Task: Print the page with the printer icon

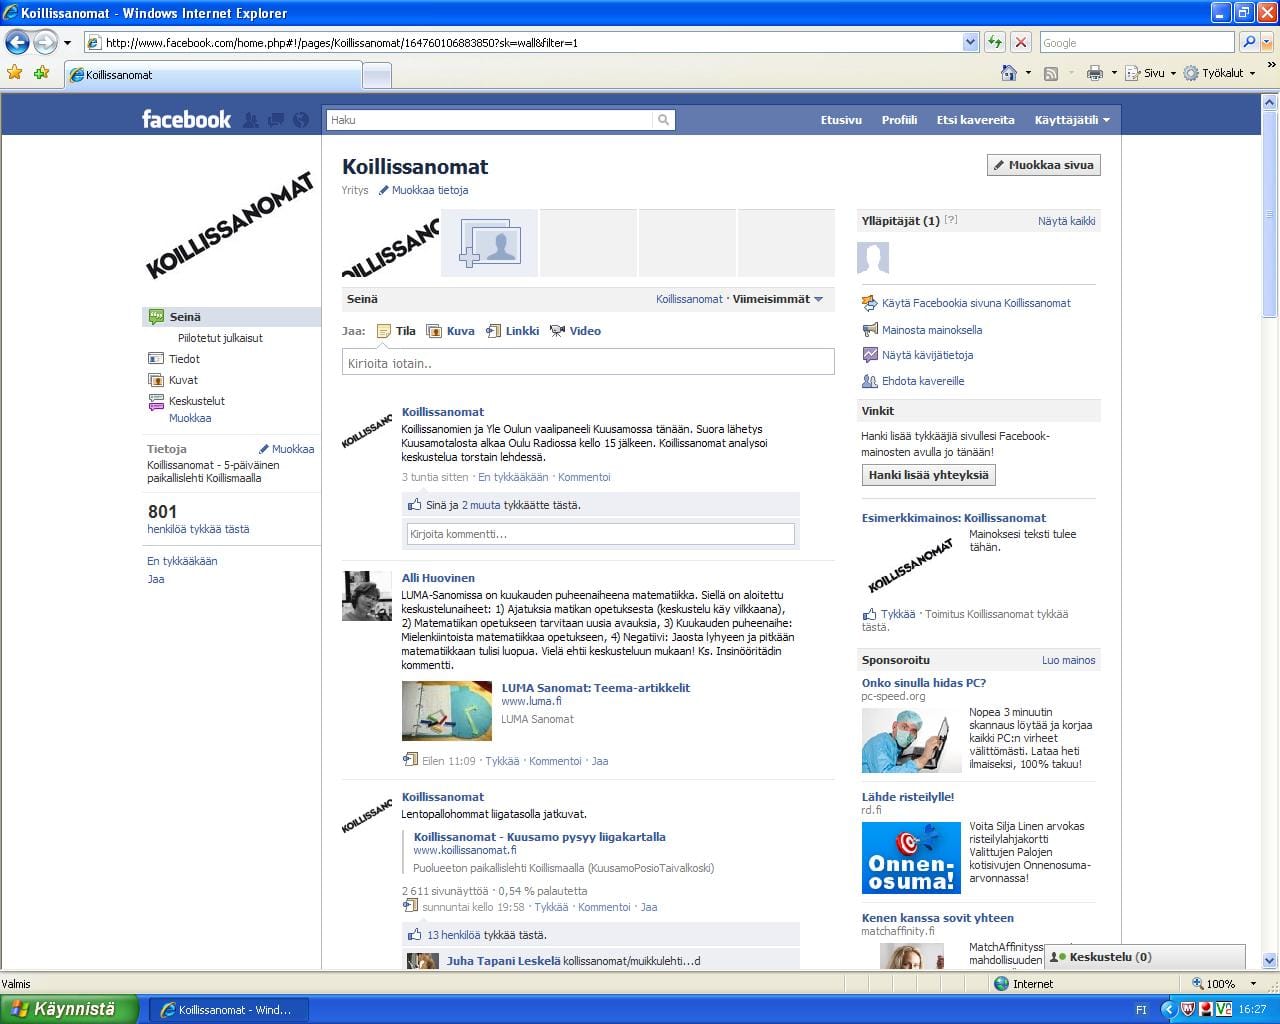Action: click(x=1095, y=73)
